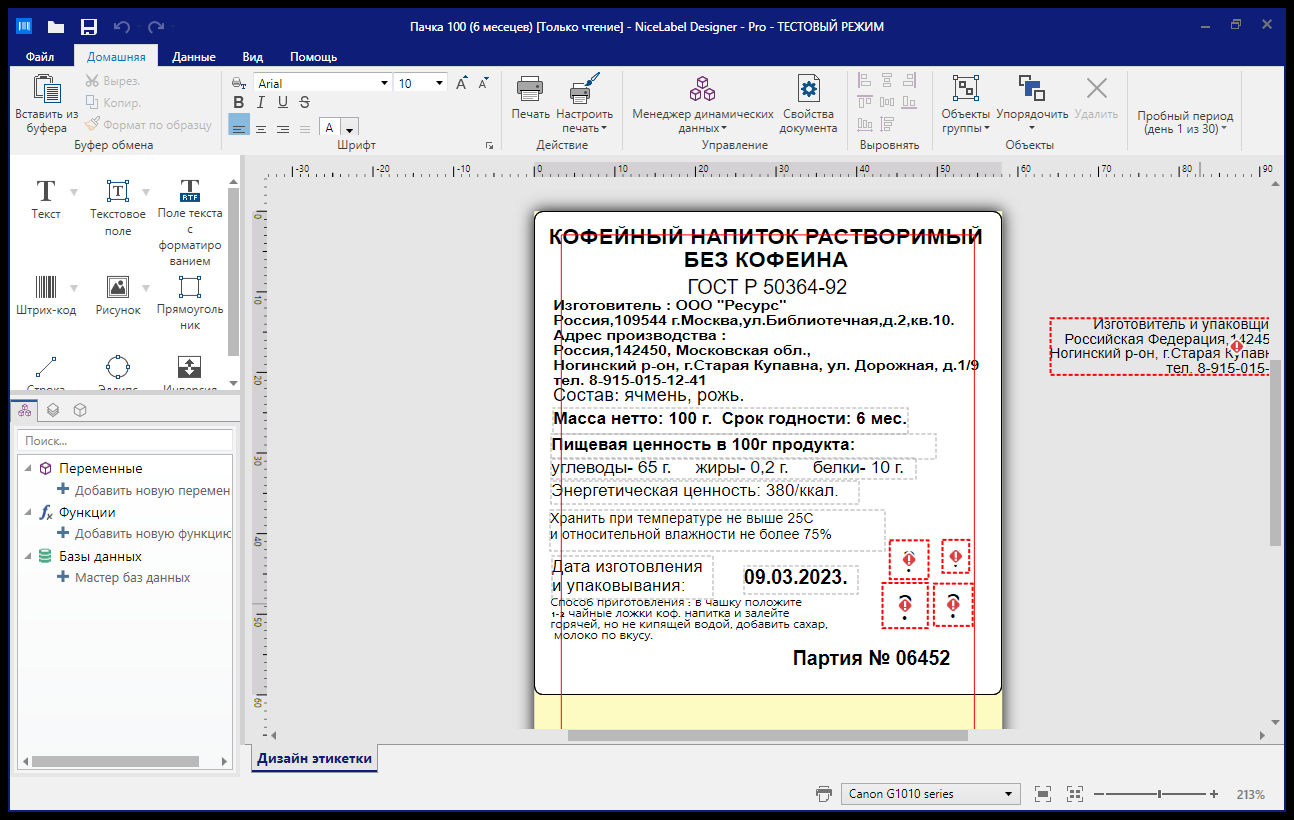Collapse the Переменные tree node

coord(28,468)
